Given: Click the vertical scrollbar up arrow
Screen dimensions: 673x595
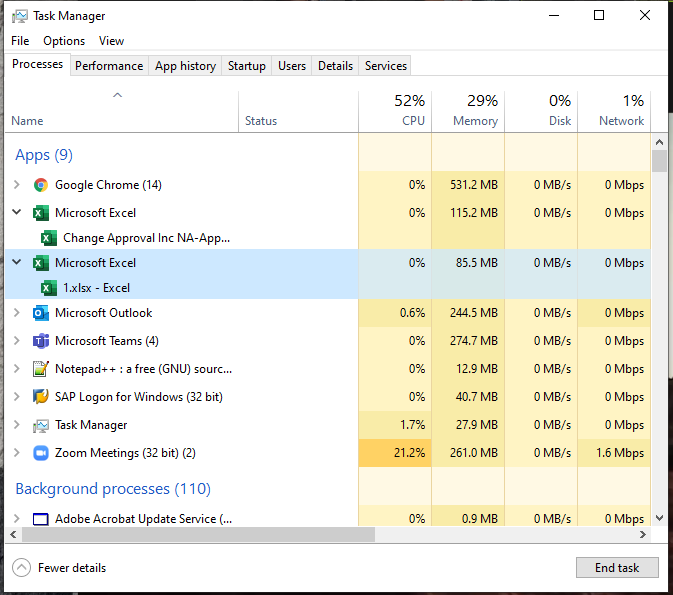Looking at the screenshot, I should (x=659, y=141).
